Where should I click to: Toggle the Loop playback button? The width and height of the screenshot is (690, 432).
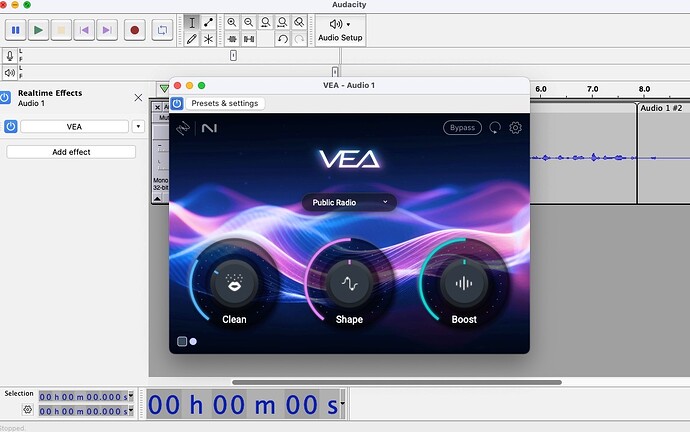click(162, 30)
